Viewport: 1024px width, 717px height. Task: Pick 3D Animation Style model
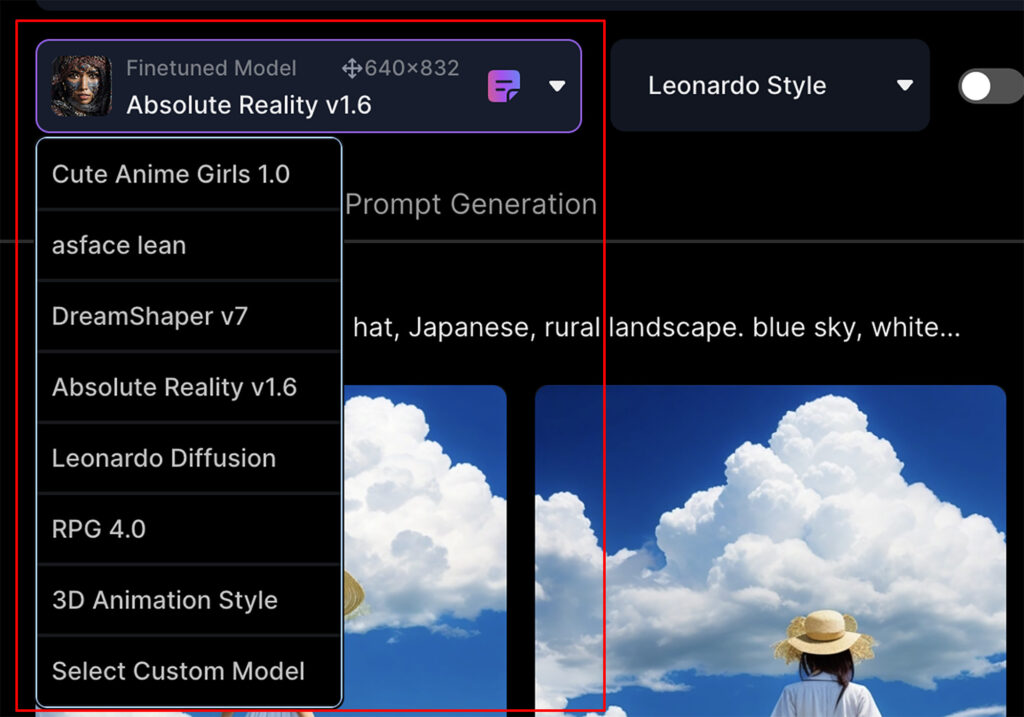[x=189, y=600]
